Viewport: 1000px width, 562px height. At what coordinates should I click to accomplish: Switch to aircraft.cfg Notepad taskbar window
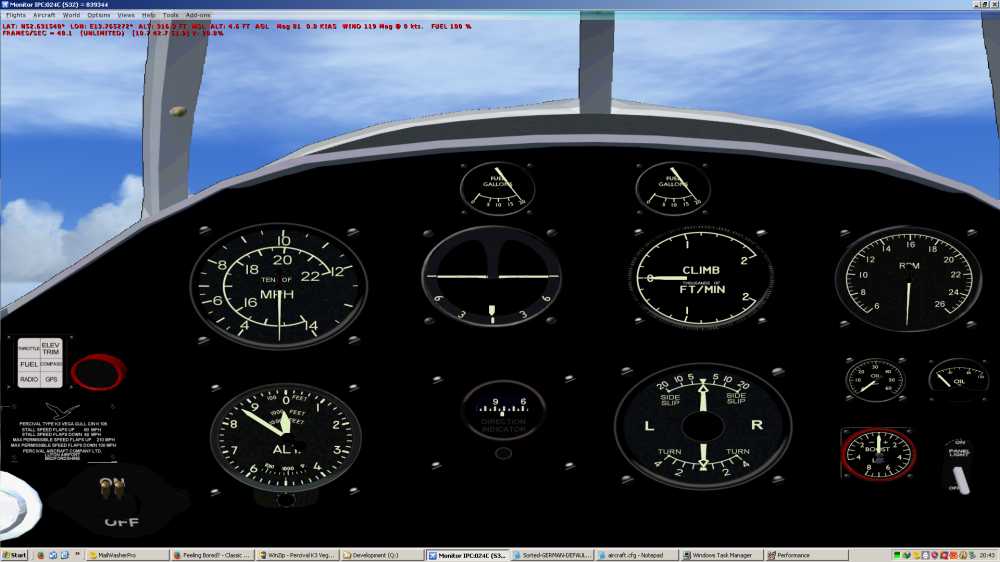click(636, 555)
